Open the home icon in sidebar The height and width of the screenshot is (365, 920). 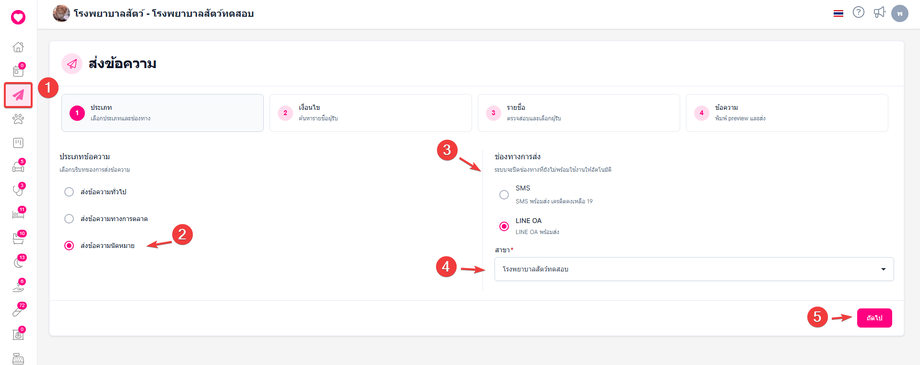click(x=18, y=47)
